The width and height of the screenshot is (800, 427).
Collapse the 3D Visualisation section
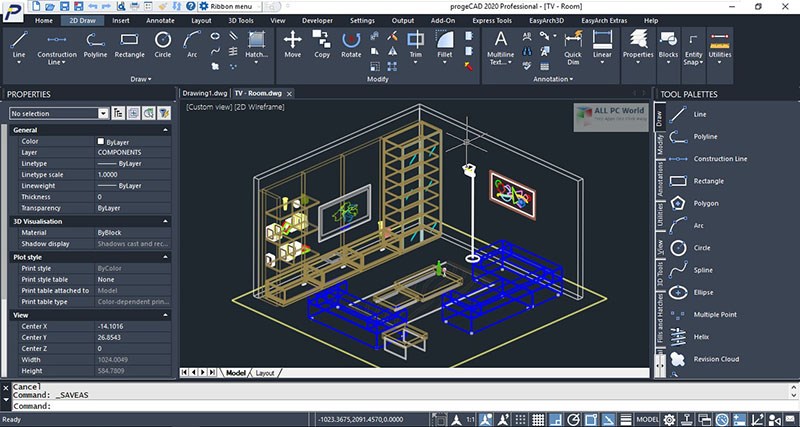pyautogui.click(x=165, y=221)
